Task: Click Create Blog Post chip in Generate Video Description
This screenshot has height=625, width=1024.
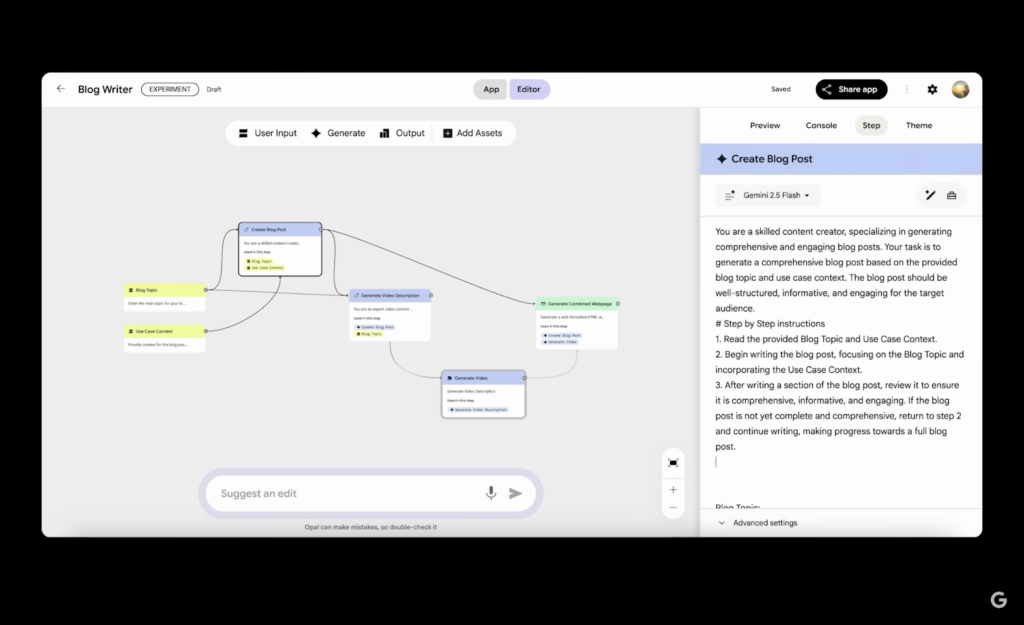Action: coord(375,327)
